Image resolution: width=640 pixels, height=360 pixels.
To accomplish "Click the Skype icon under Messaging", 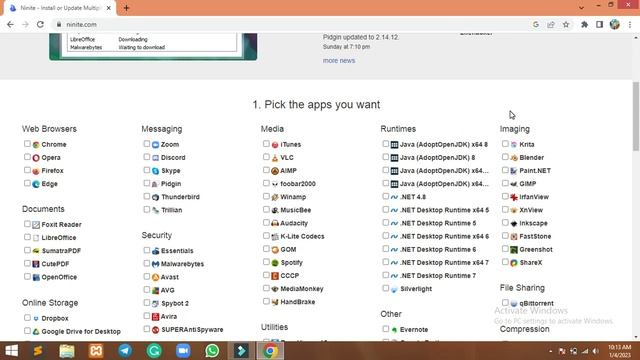I will (156, 171).
